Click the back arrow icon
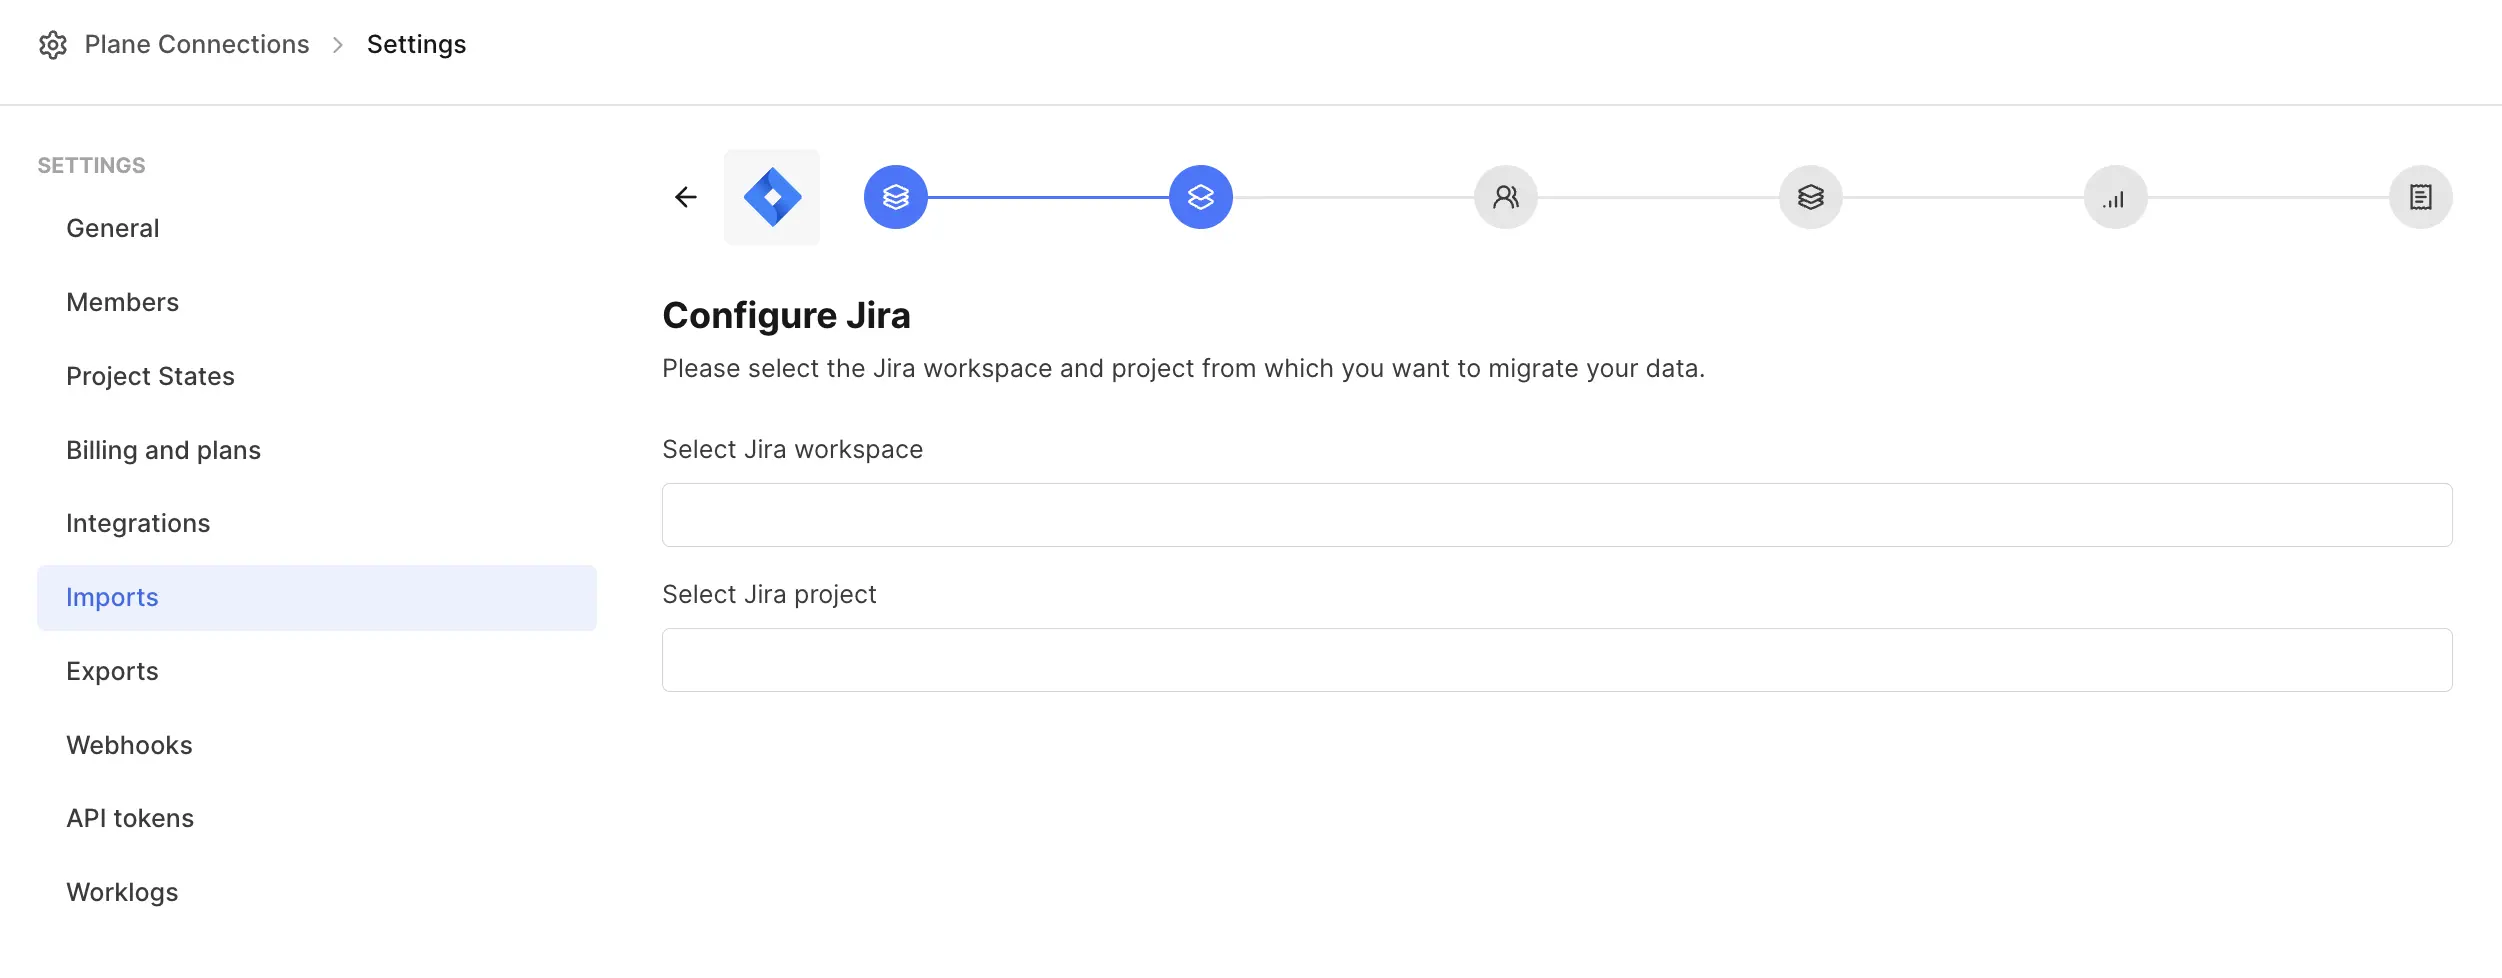This screenshot has height=978, width=2502. 686,197
